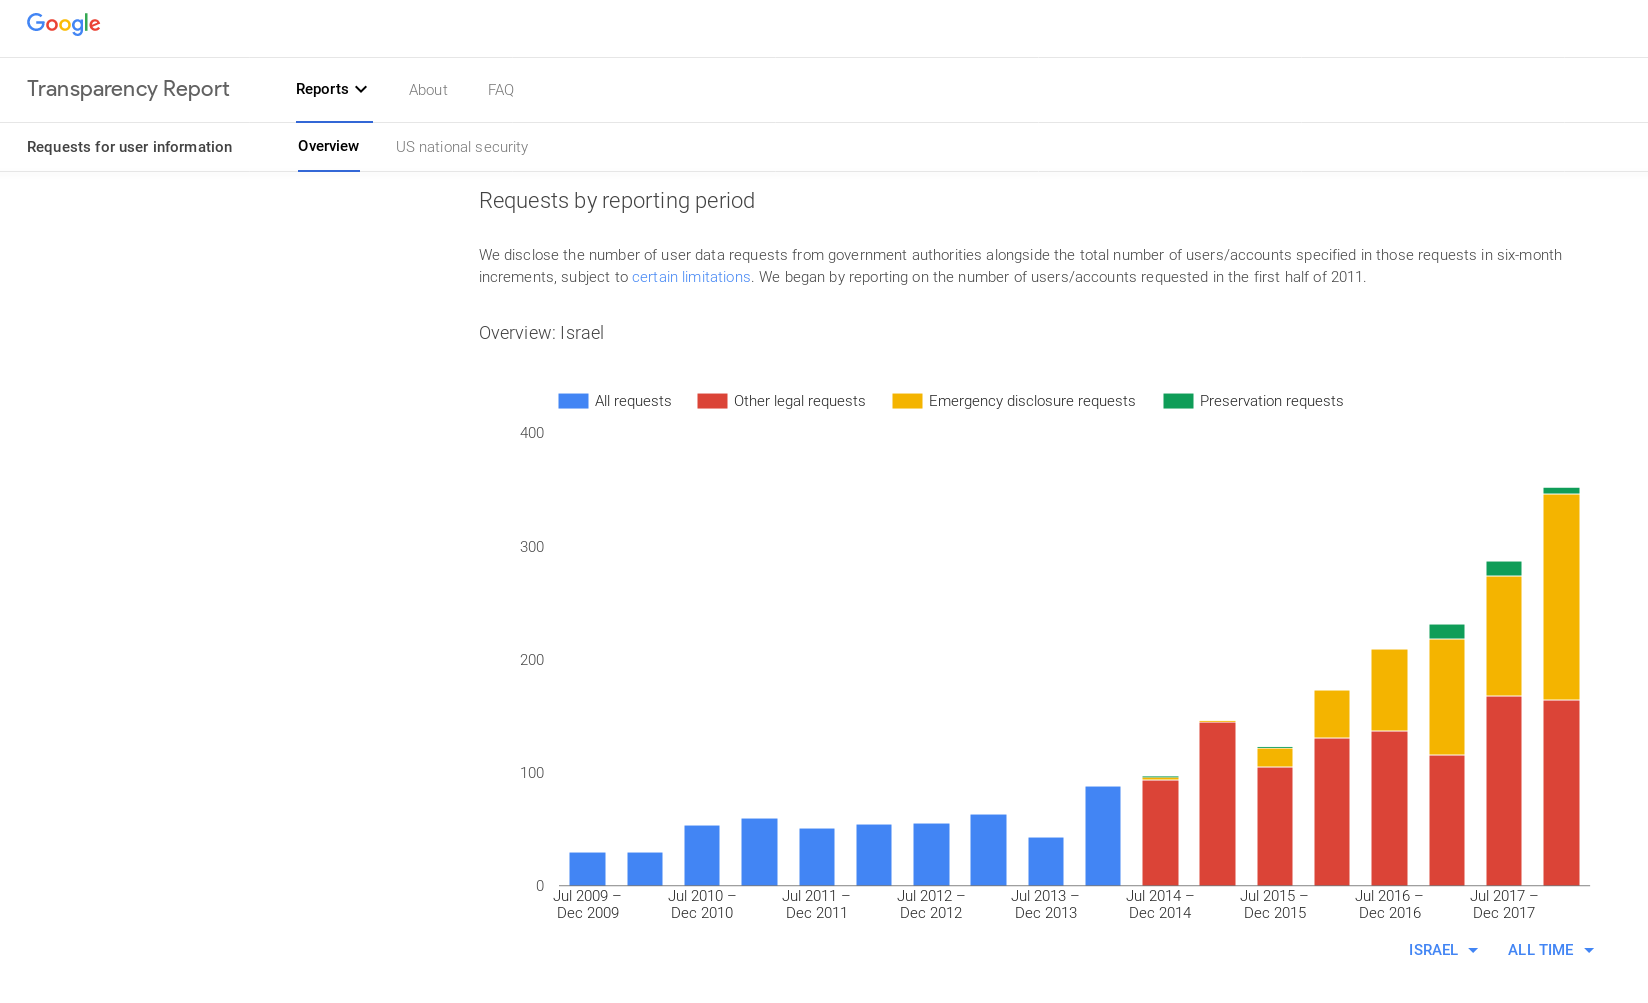
Task: Toggle Other legal requests legend swatch
Action: click(x=712, y=401)
